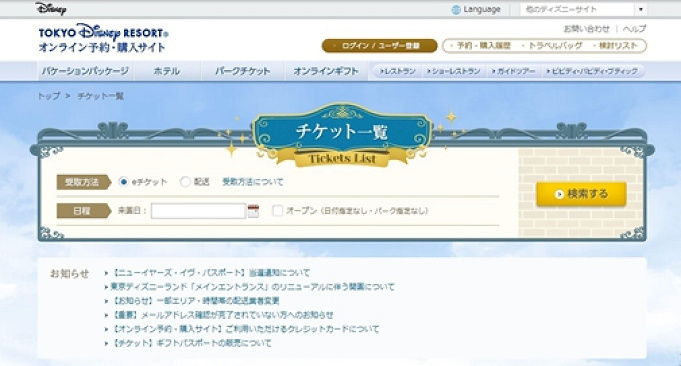The width and height of the screenshot is (681, 366).
Task: Go to ショーレストラン in the sub-navigation
Action: click(x=454, y=71)
